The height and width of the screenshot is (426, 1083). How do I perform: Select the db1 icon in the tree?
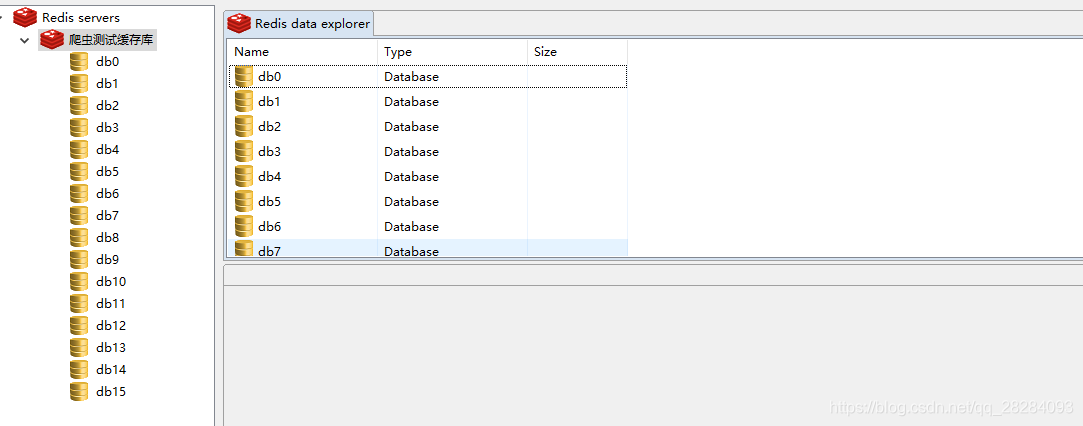click(x=79, y=84)
